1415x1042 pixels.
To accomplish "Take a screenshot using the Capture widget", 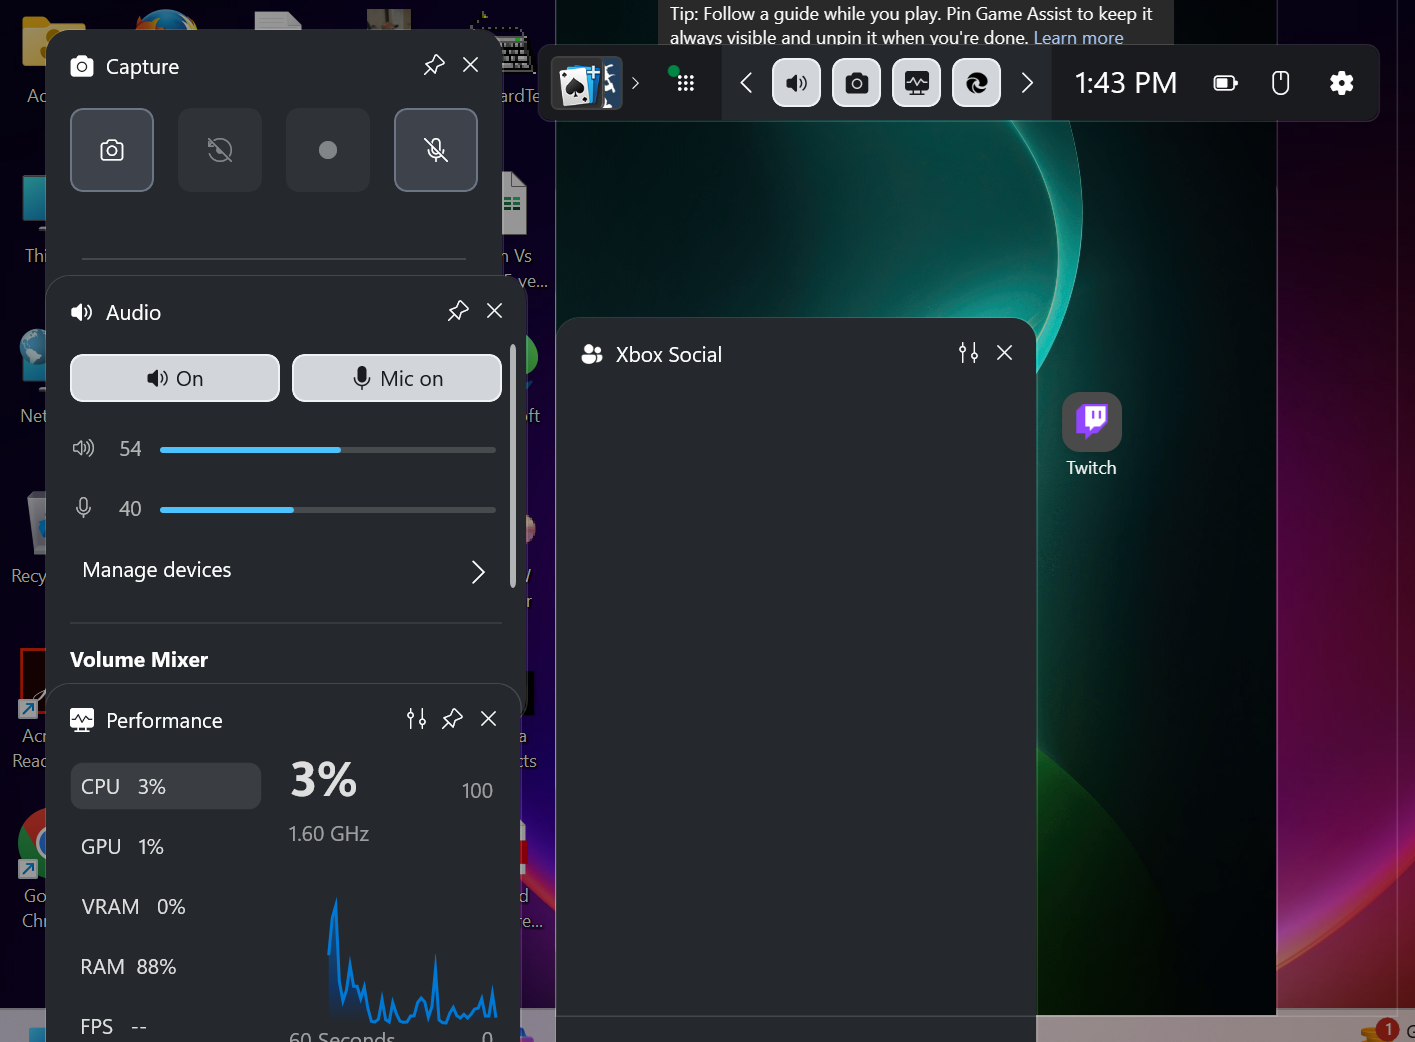I will [x=111, y=150].
